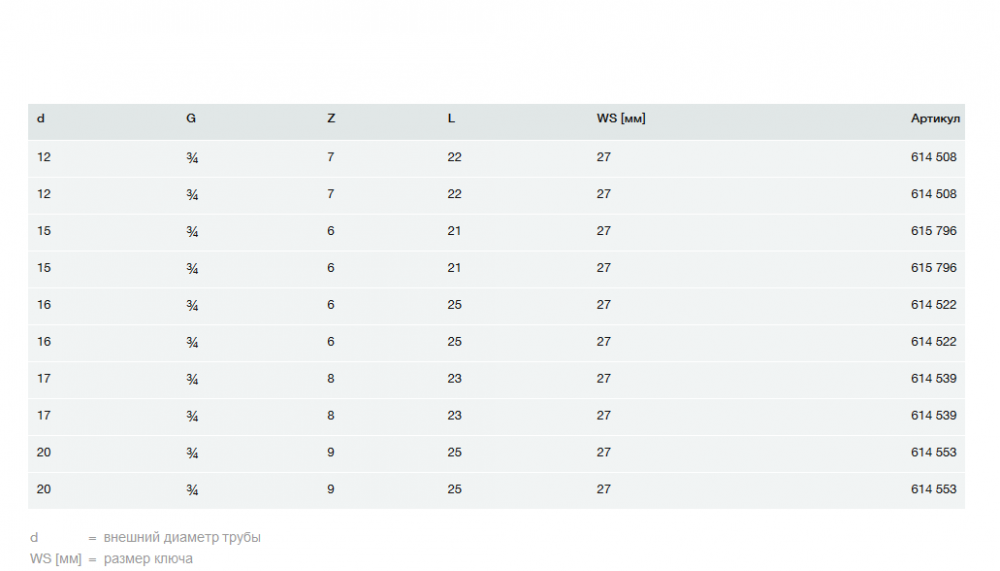This screenshot has width=1000, height=571.
Task: Click the "WS [мм]" column header
Action: click(621, 119)
